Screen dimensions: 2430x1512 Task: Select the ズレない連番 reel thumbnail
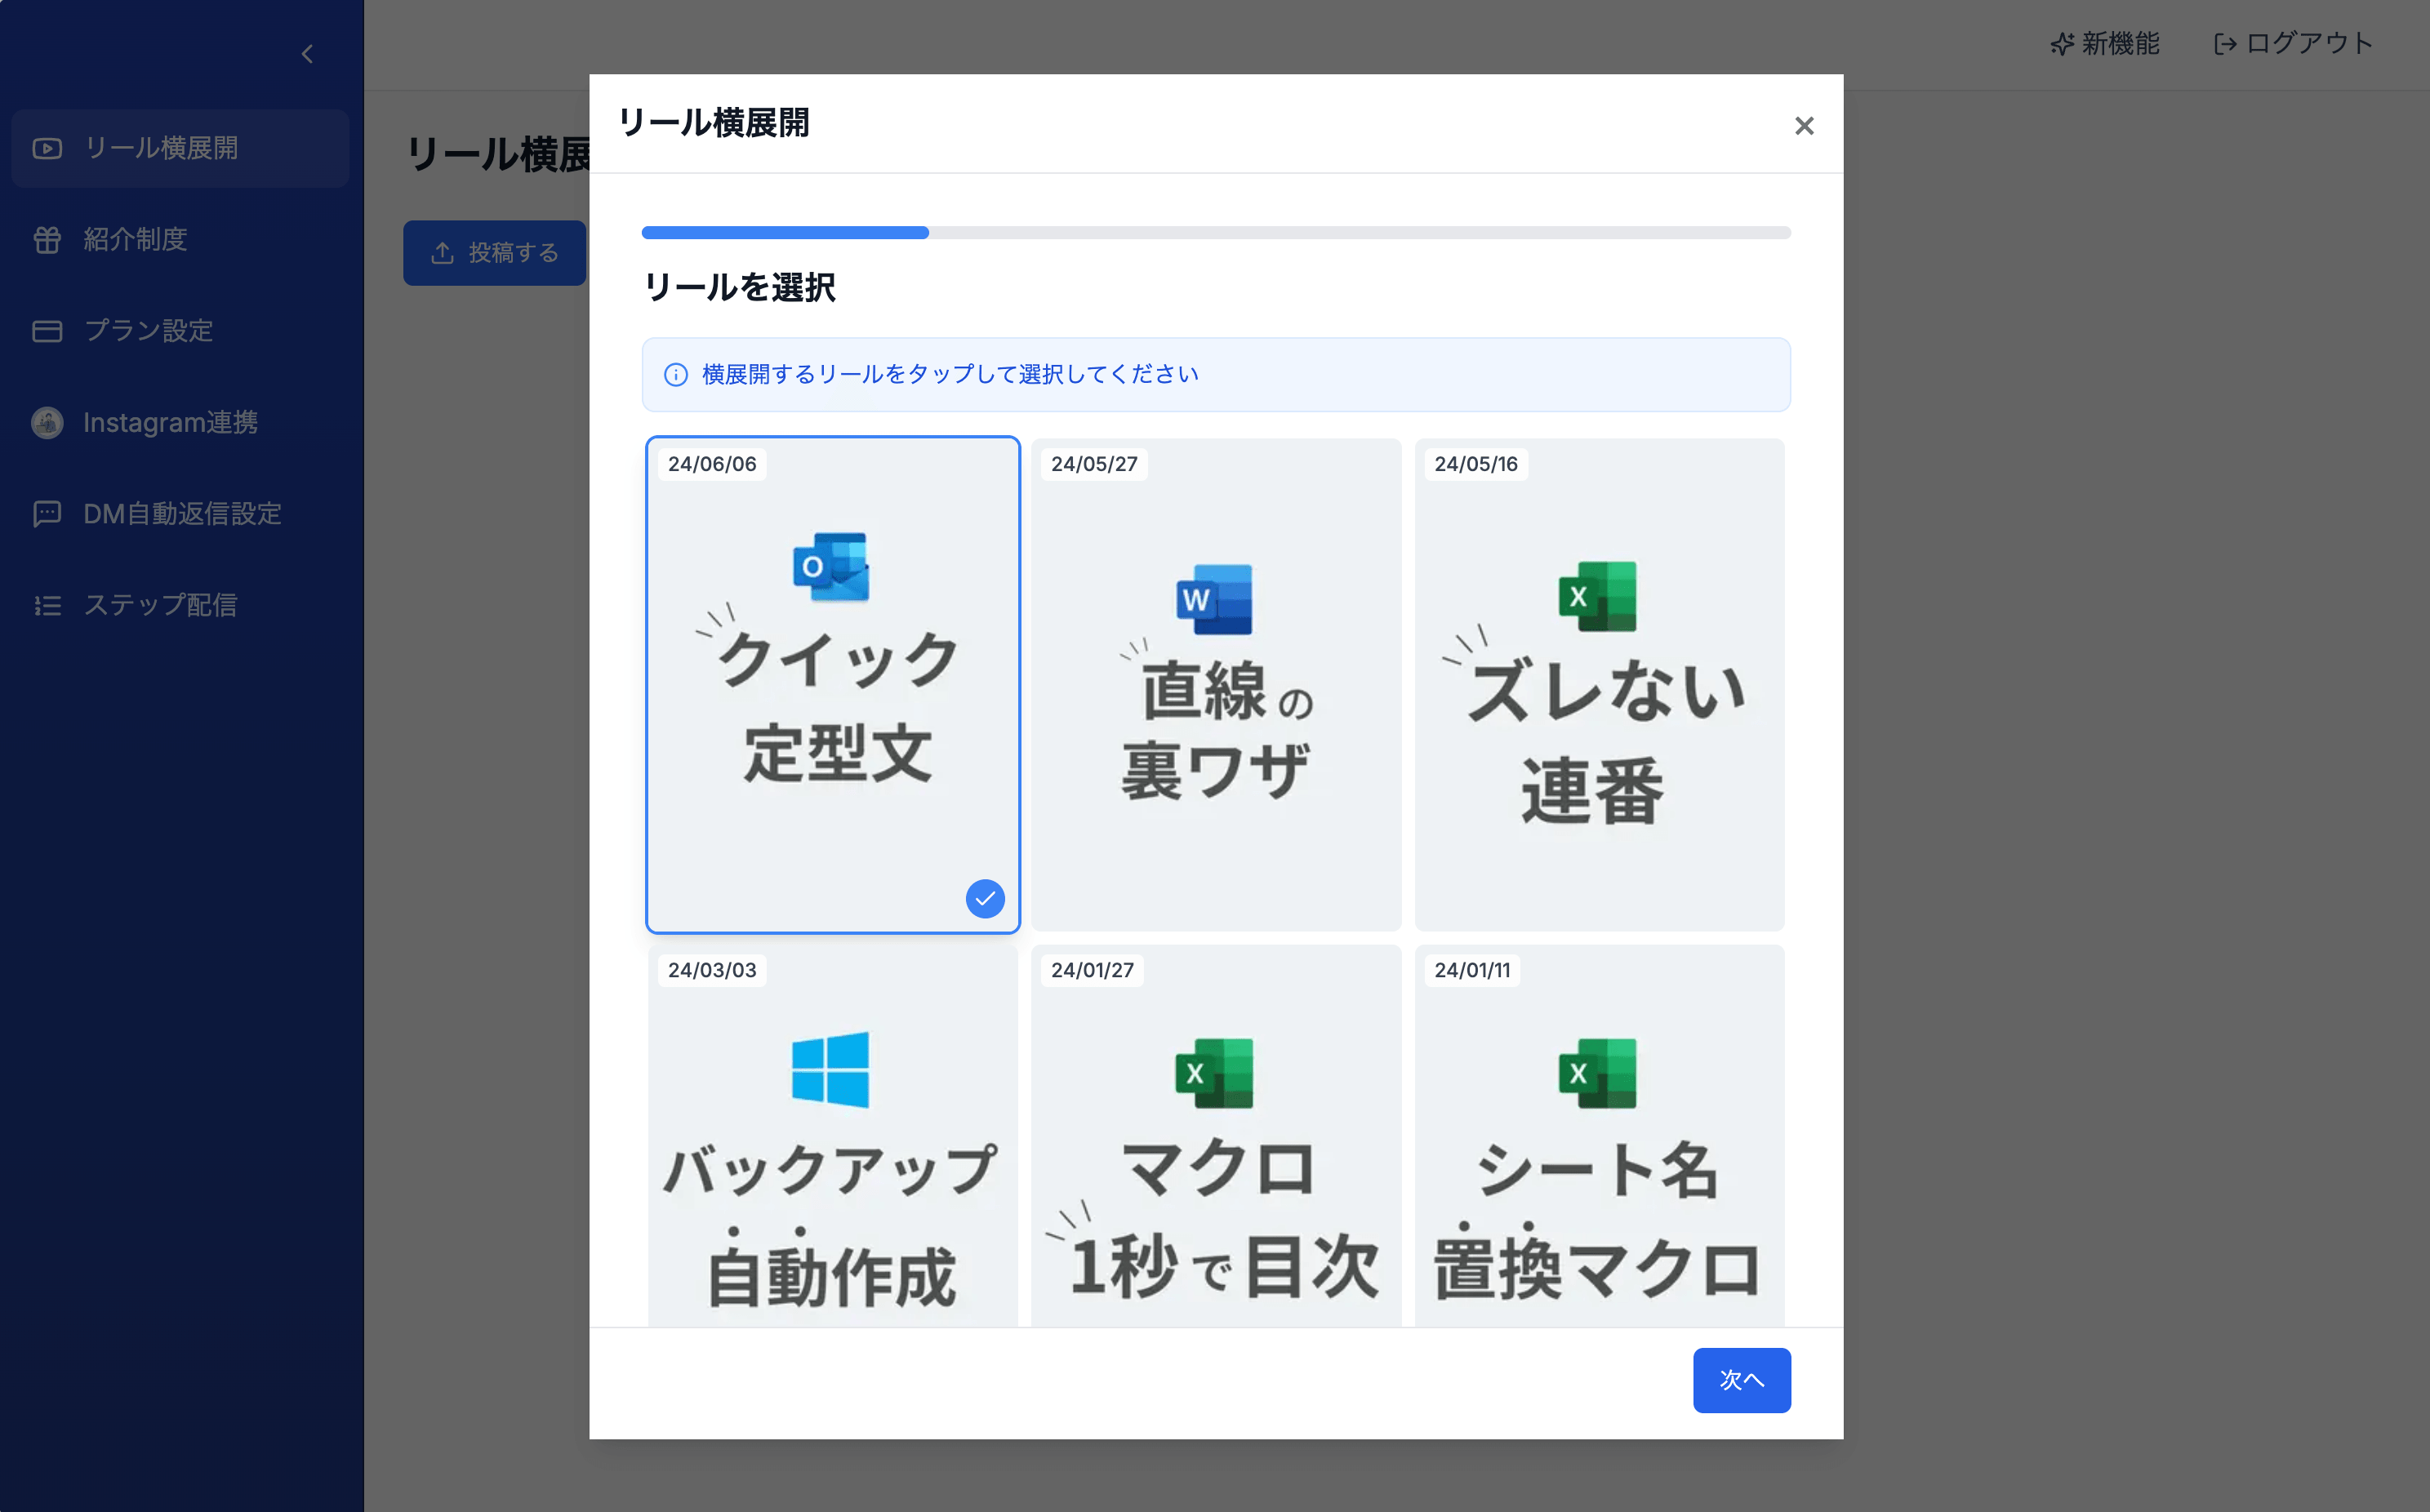click(x=1599, y=685)
